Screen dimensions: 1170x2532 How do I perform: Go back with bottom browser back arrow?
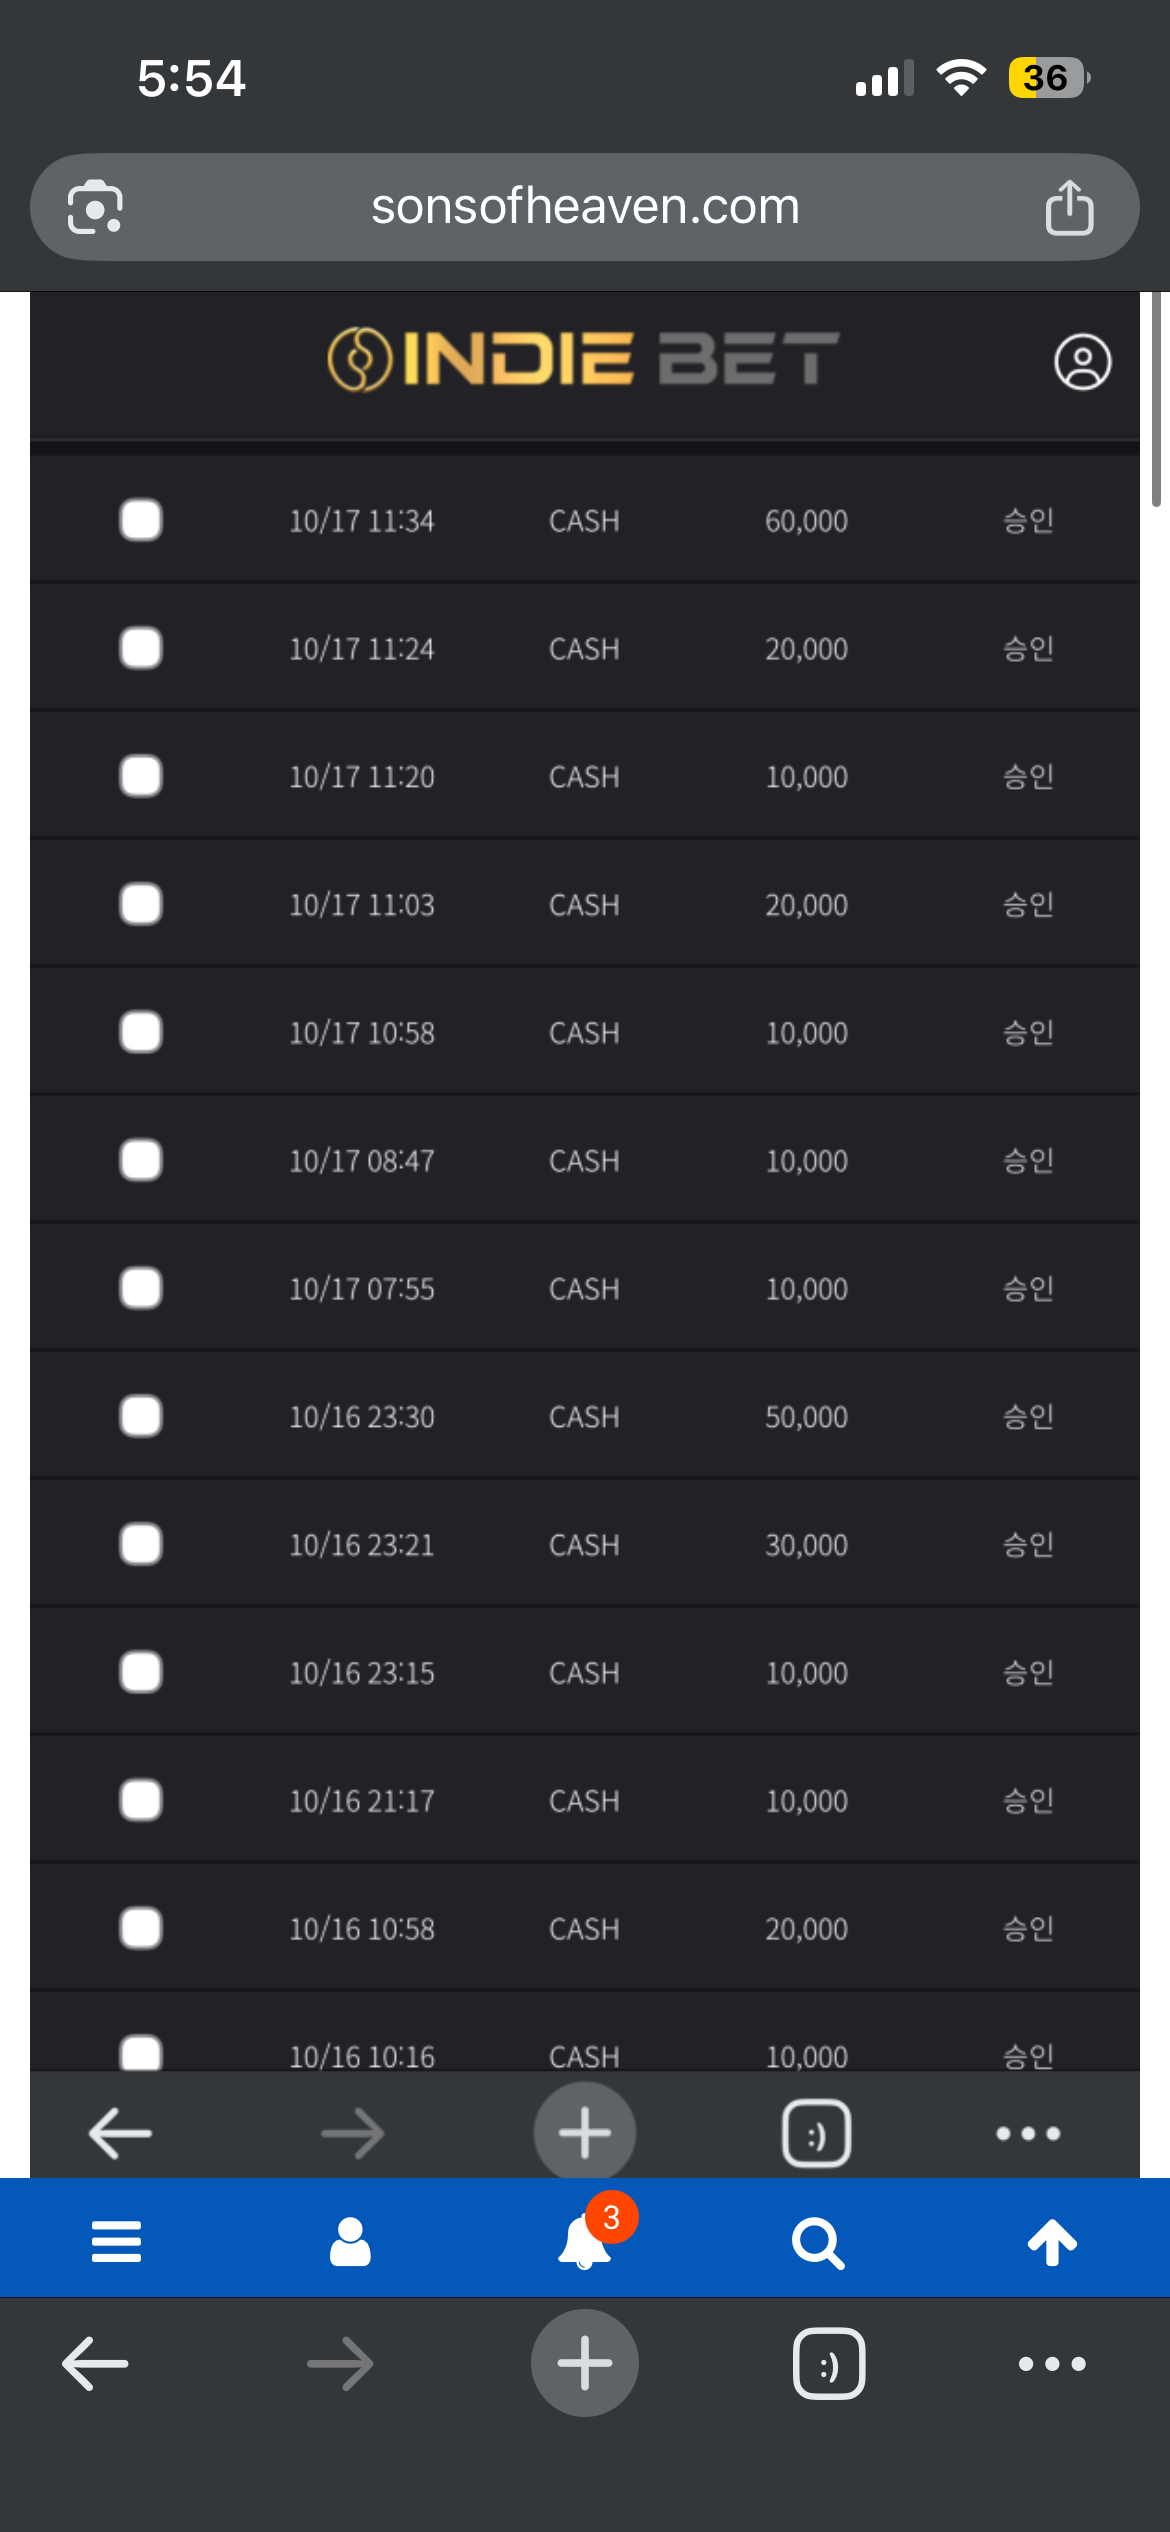point(95,2364)
